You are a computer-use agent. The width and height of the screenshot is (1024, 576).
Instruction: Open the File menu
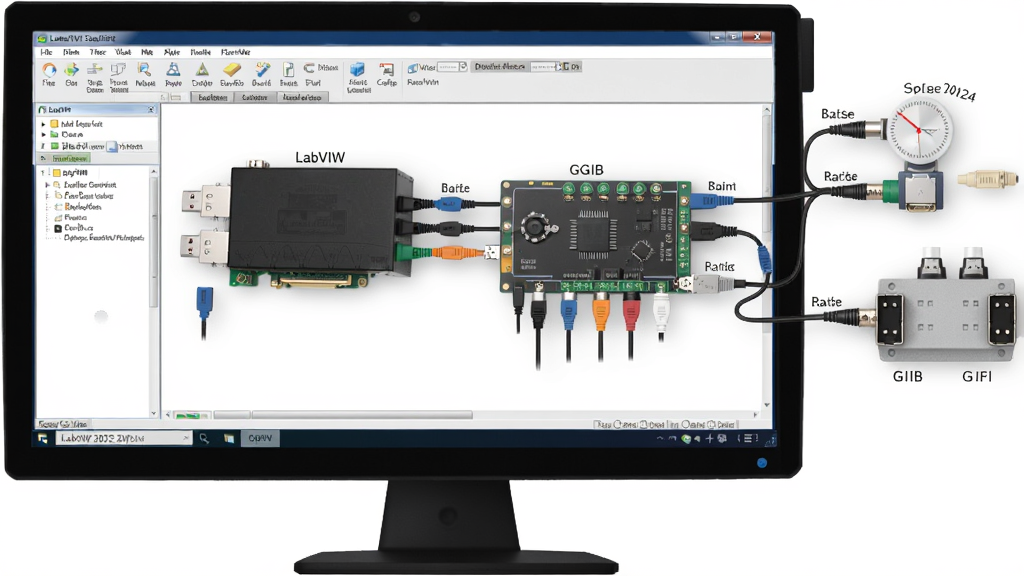(x=46, y=52)
